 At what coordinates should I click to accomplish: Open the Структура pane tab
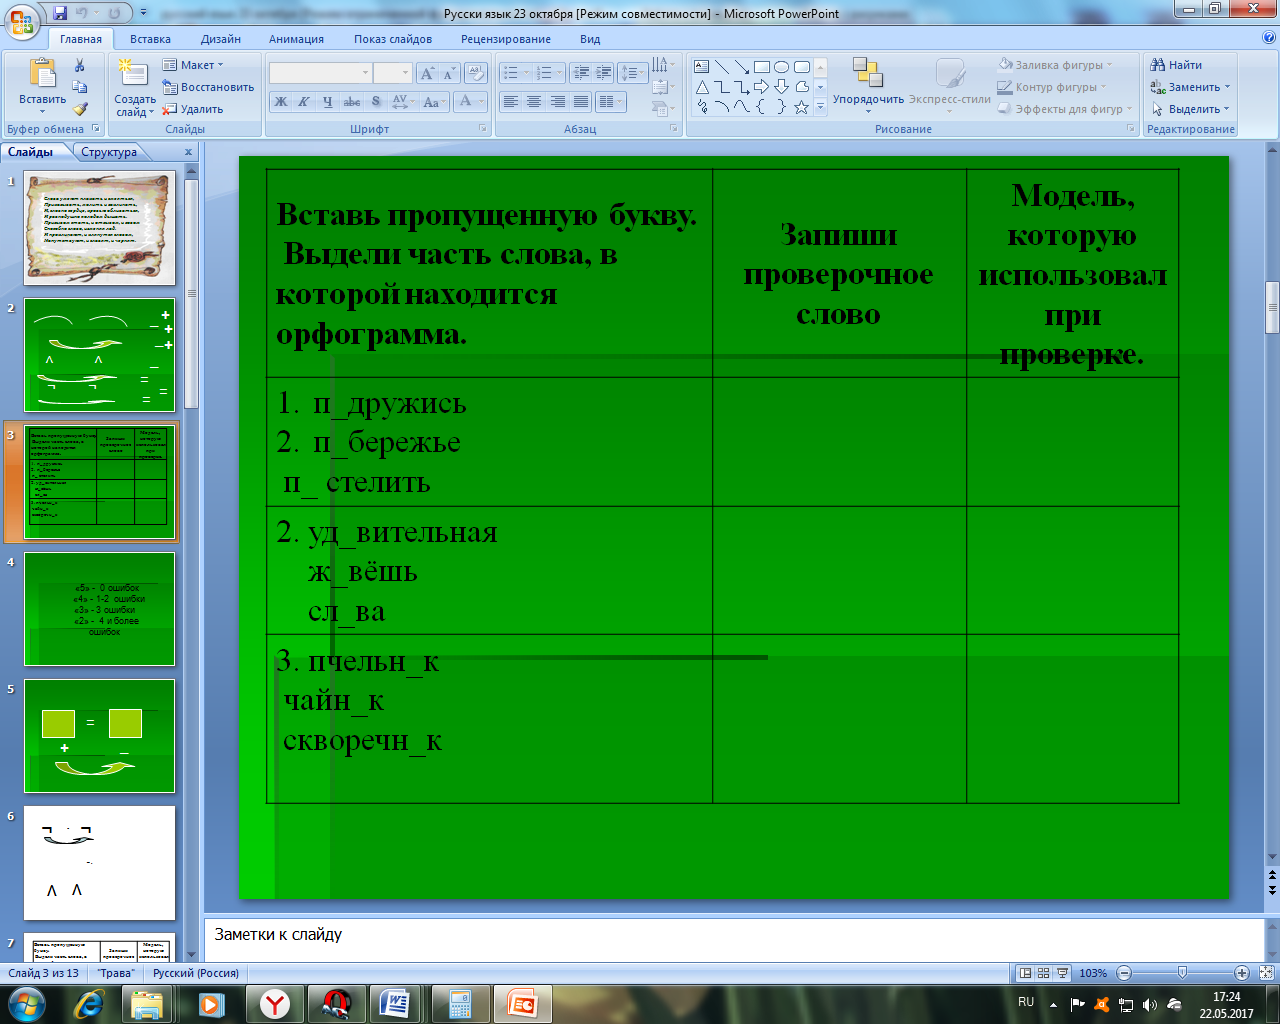(x=109, y=152)
